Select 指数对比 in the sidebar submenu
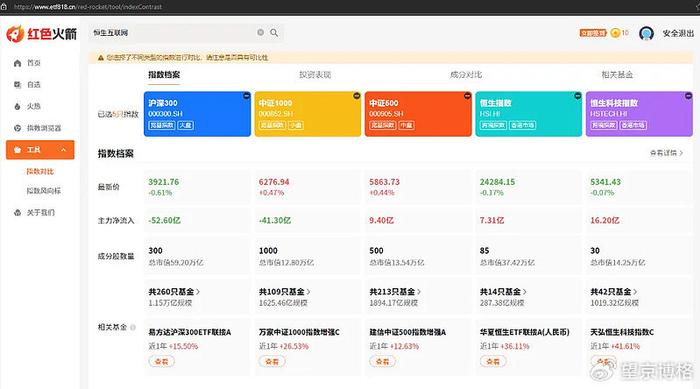This screenshot has height=389, width=700. click(40, 171)
